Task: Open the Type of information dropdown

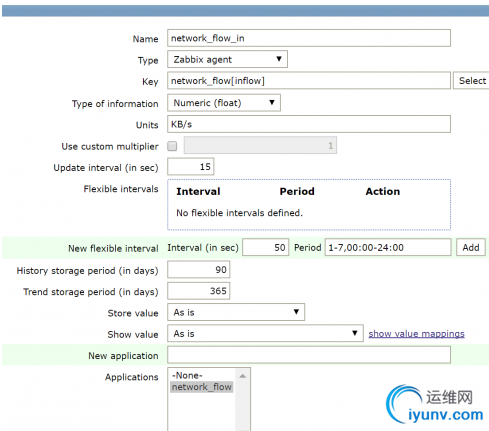Action: (224, 103)
